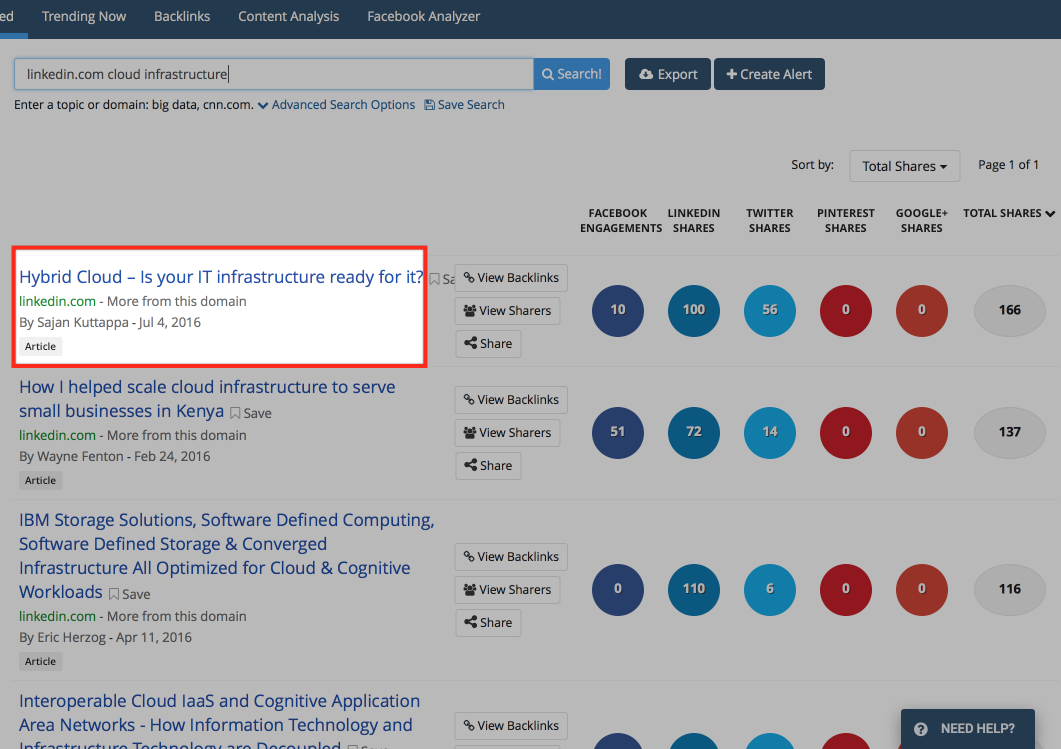Screen dimensions: 1061x749
Task: Share the Kenya article by Wayne Fenton
Action: pyautogui.click(x=488, y=466)
